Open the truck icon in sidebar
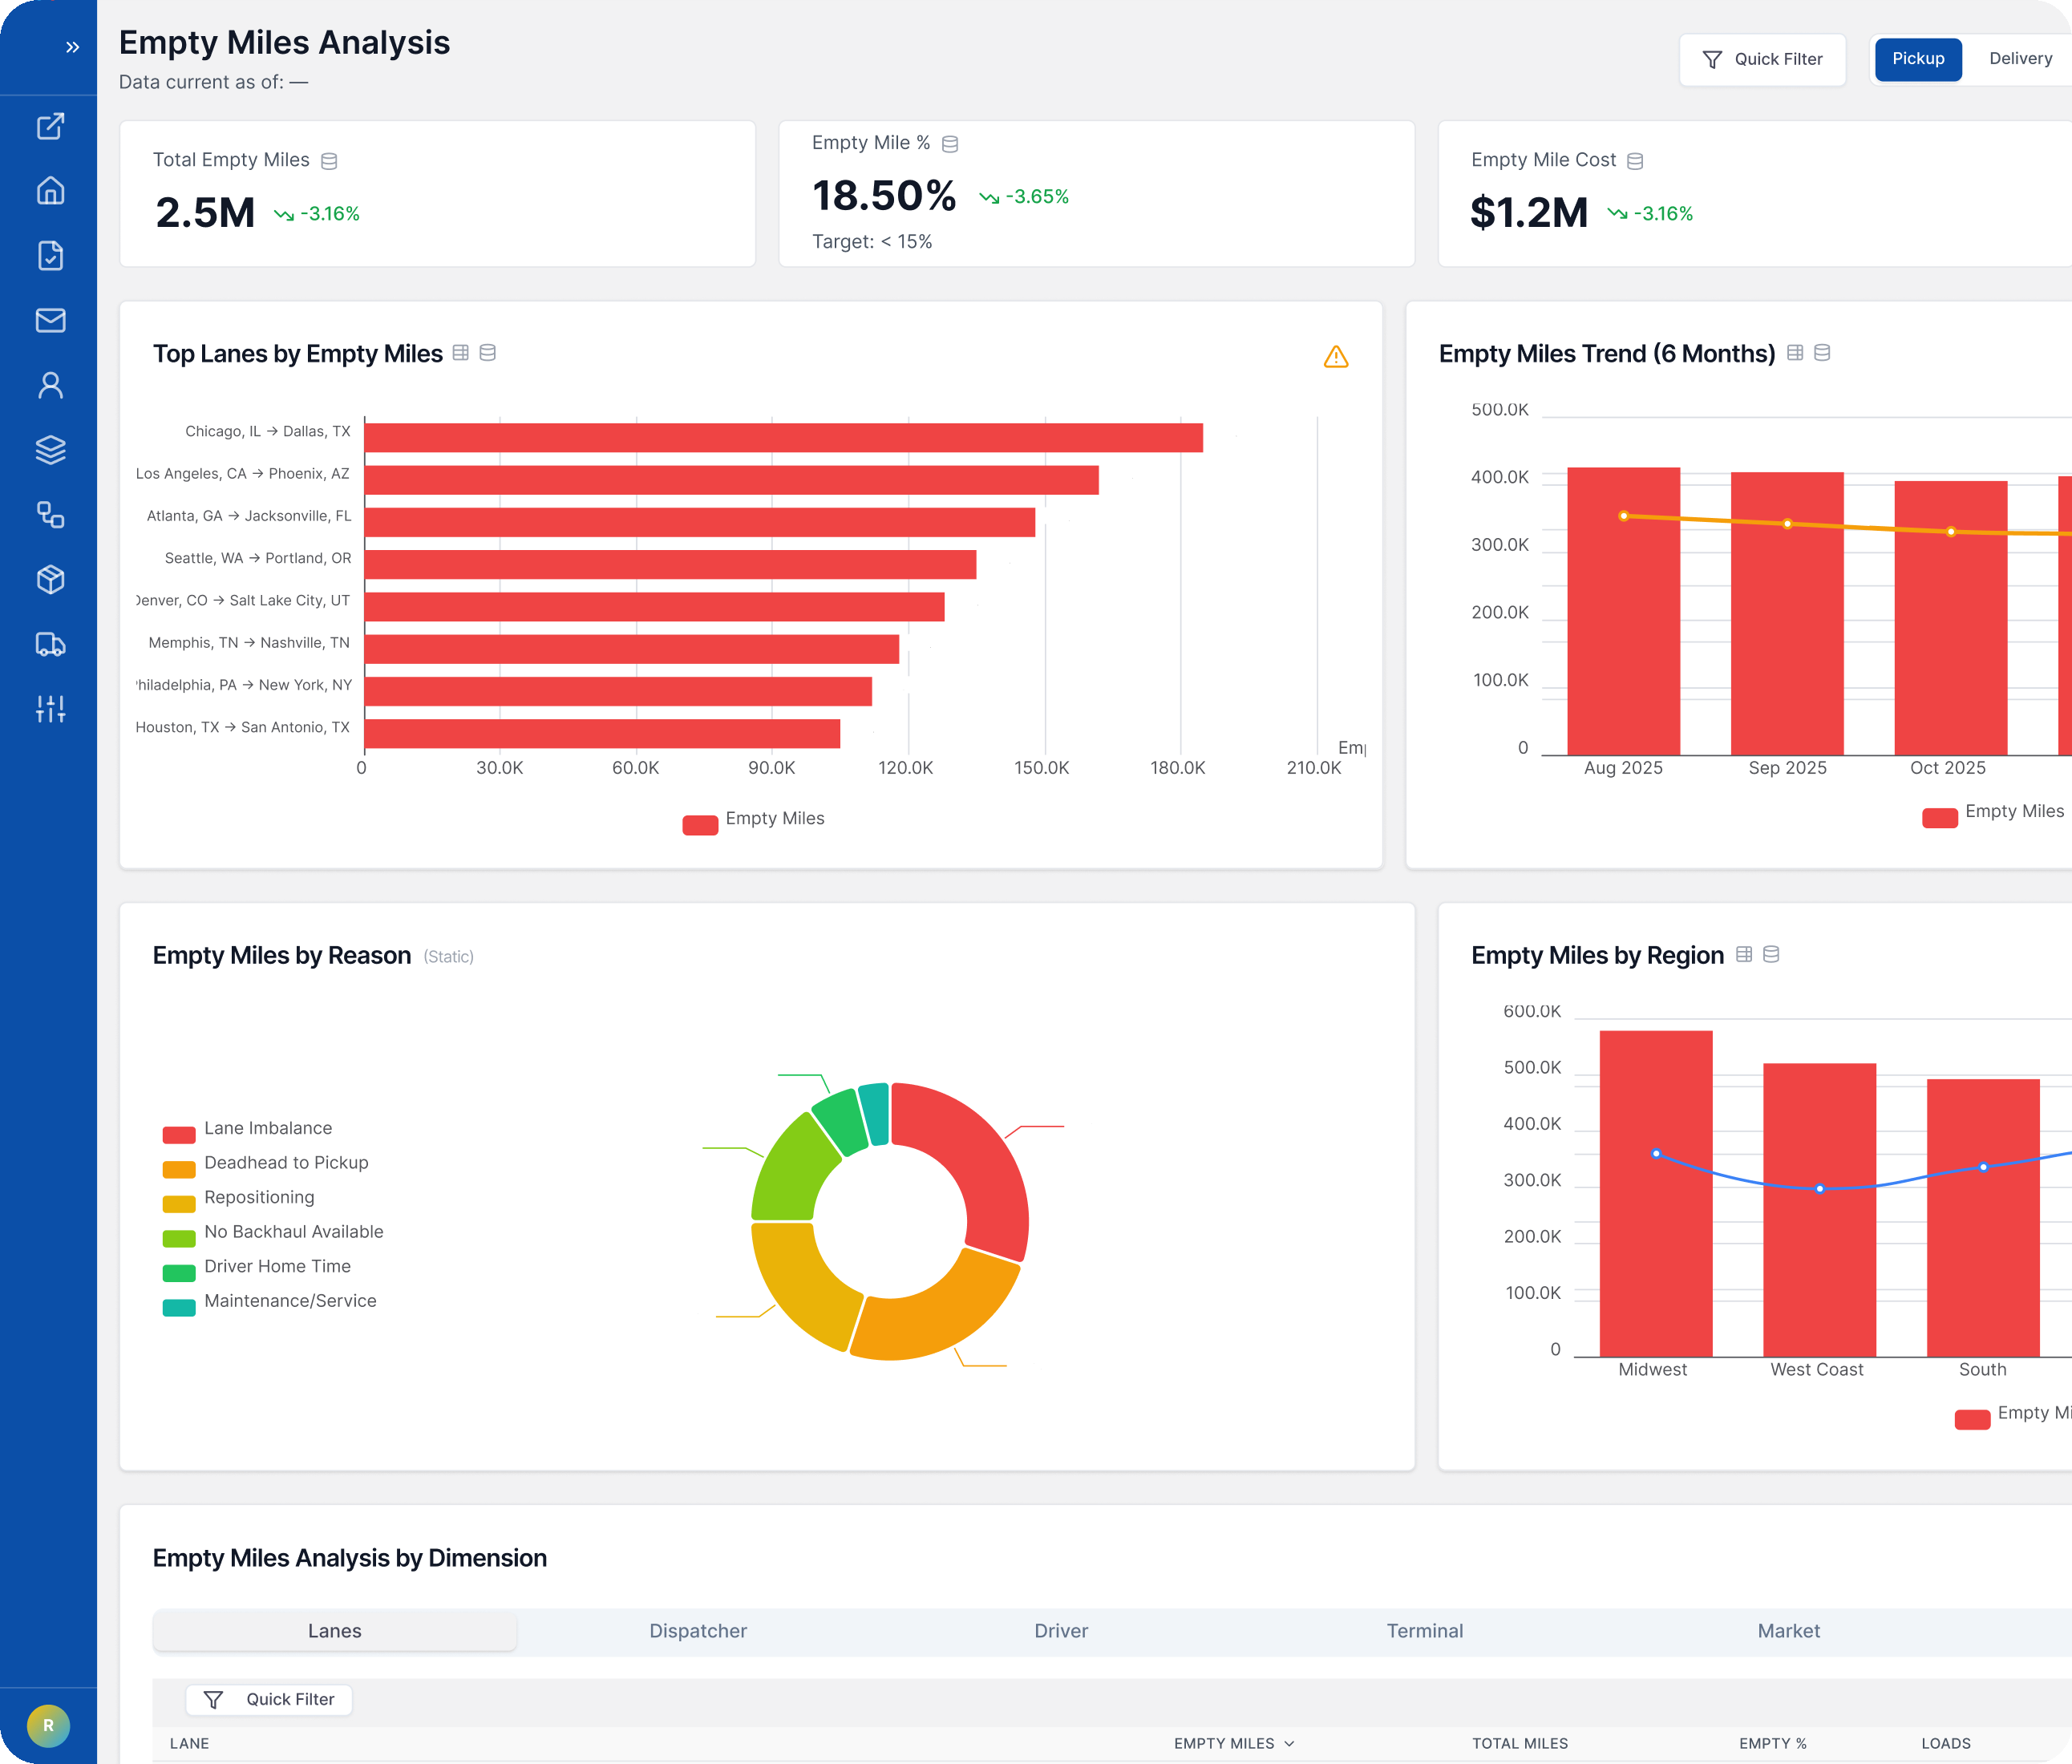The width and height of the screenshot is (2072, 1764). pos(50,644)
